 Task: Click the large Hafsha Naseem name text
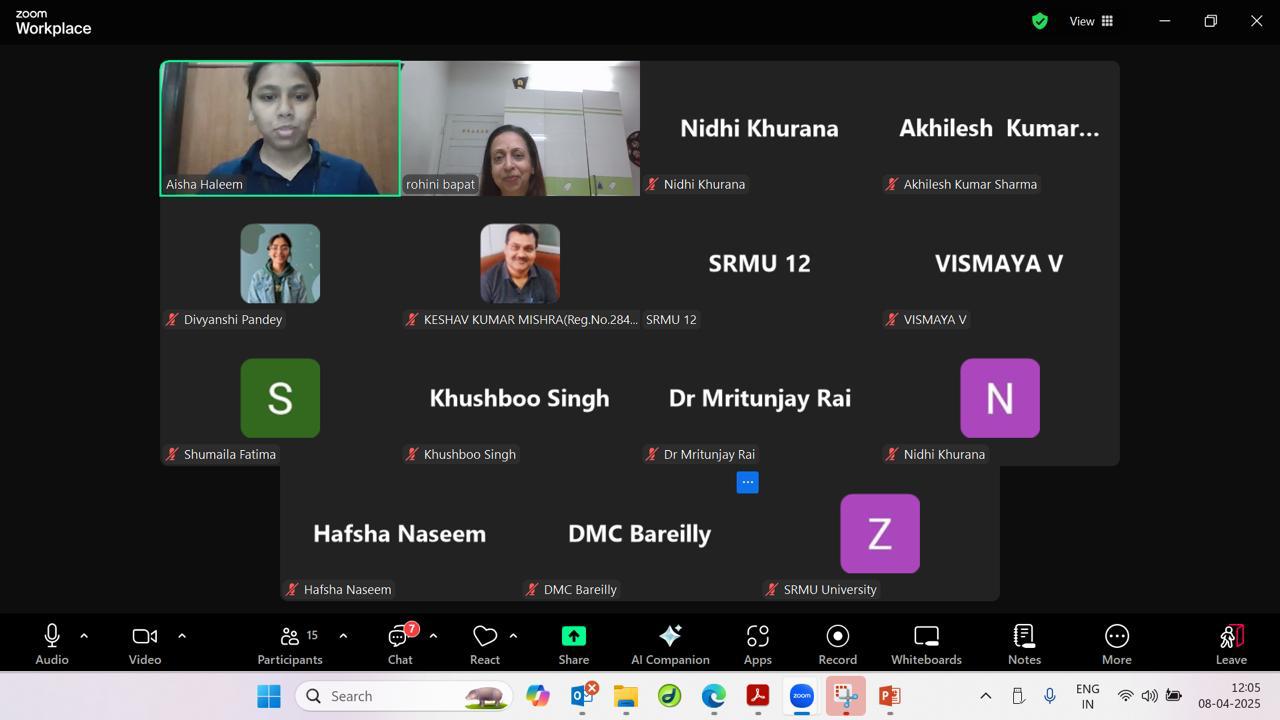399,533
